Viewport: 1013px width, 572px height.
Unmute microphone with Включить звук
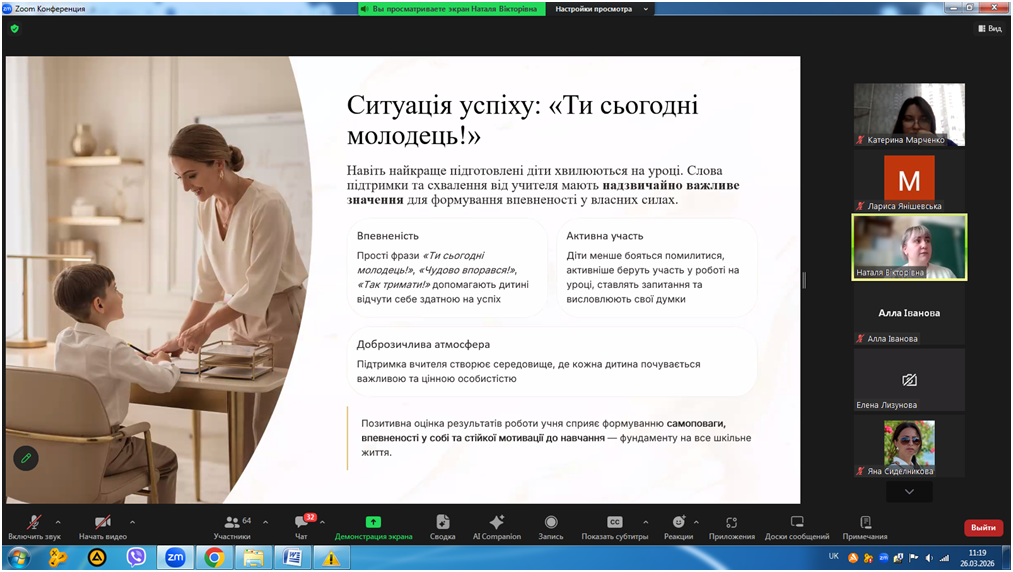click(x=34, y=523)
